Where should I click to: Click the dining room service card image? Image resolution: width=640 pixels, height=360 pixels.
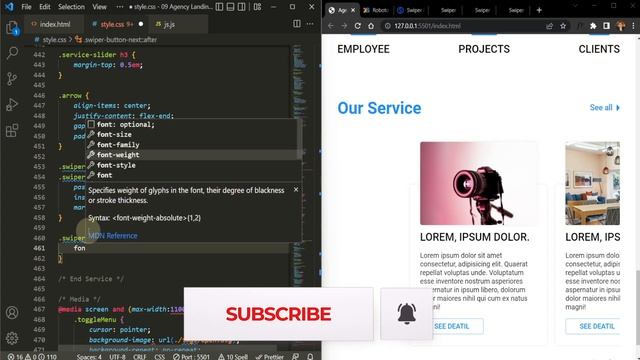[593, 183]
